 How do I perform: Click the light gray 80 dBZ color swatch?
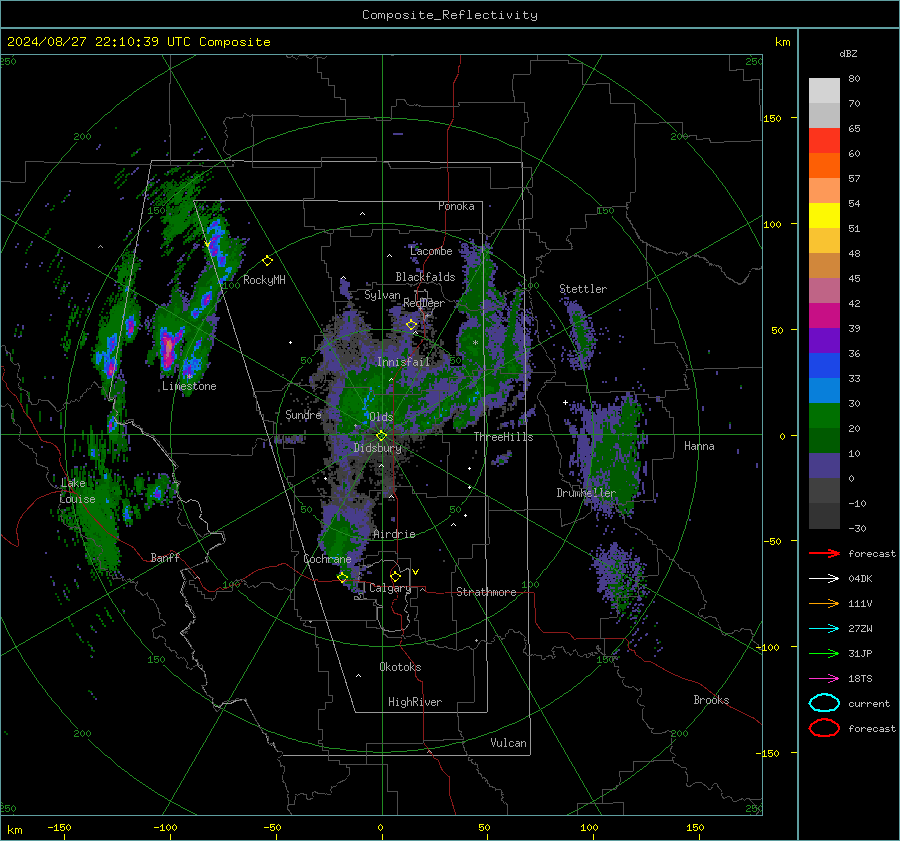pyautogui.click(x=824, y=90)
